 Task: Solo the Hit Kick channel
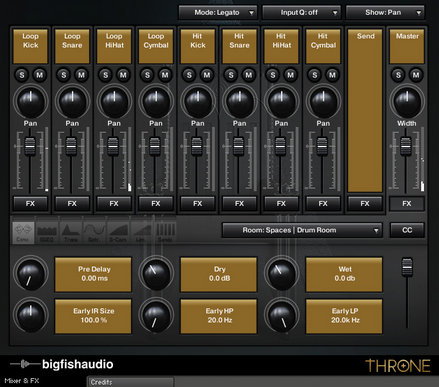click(189, 75)
